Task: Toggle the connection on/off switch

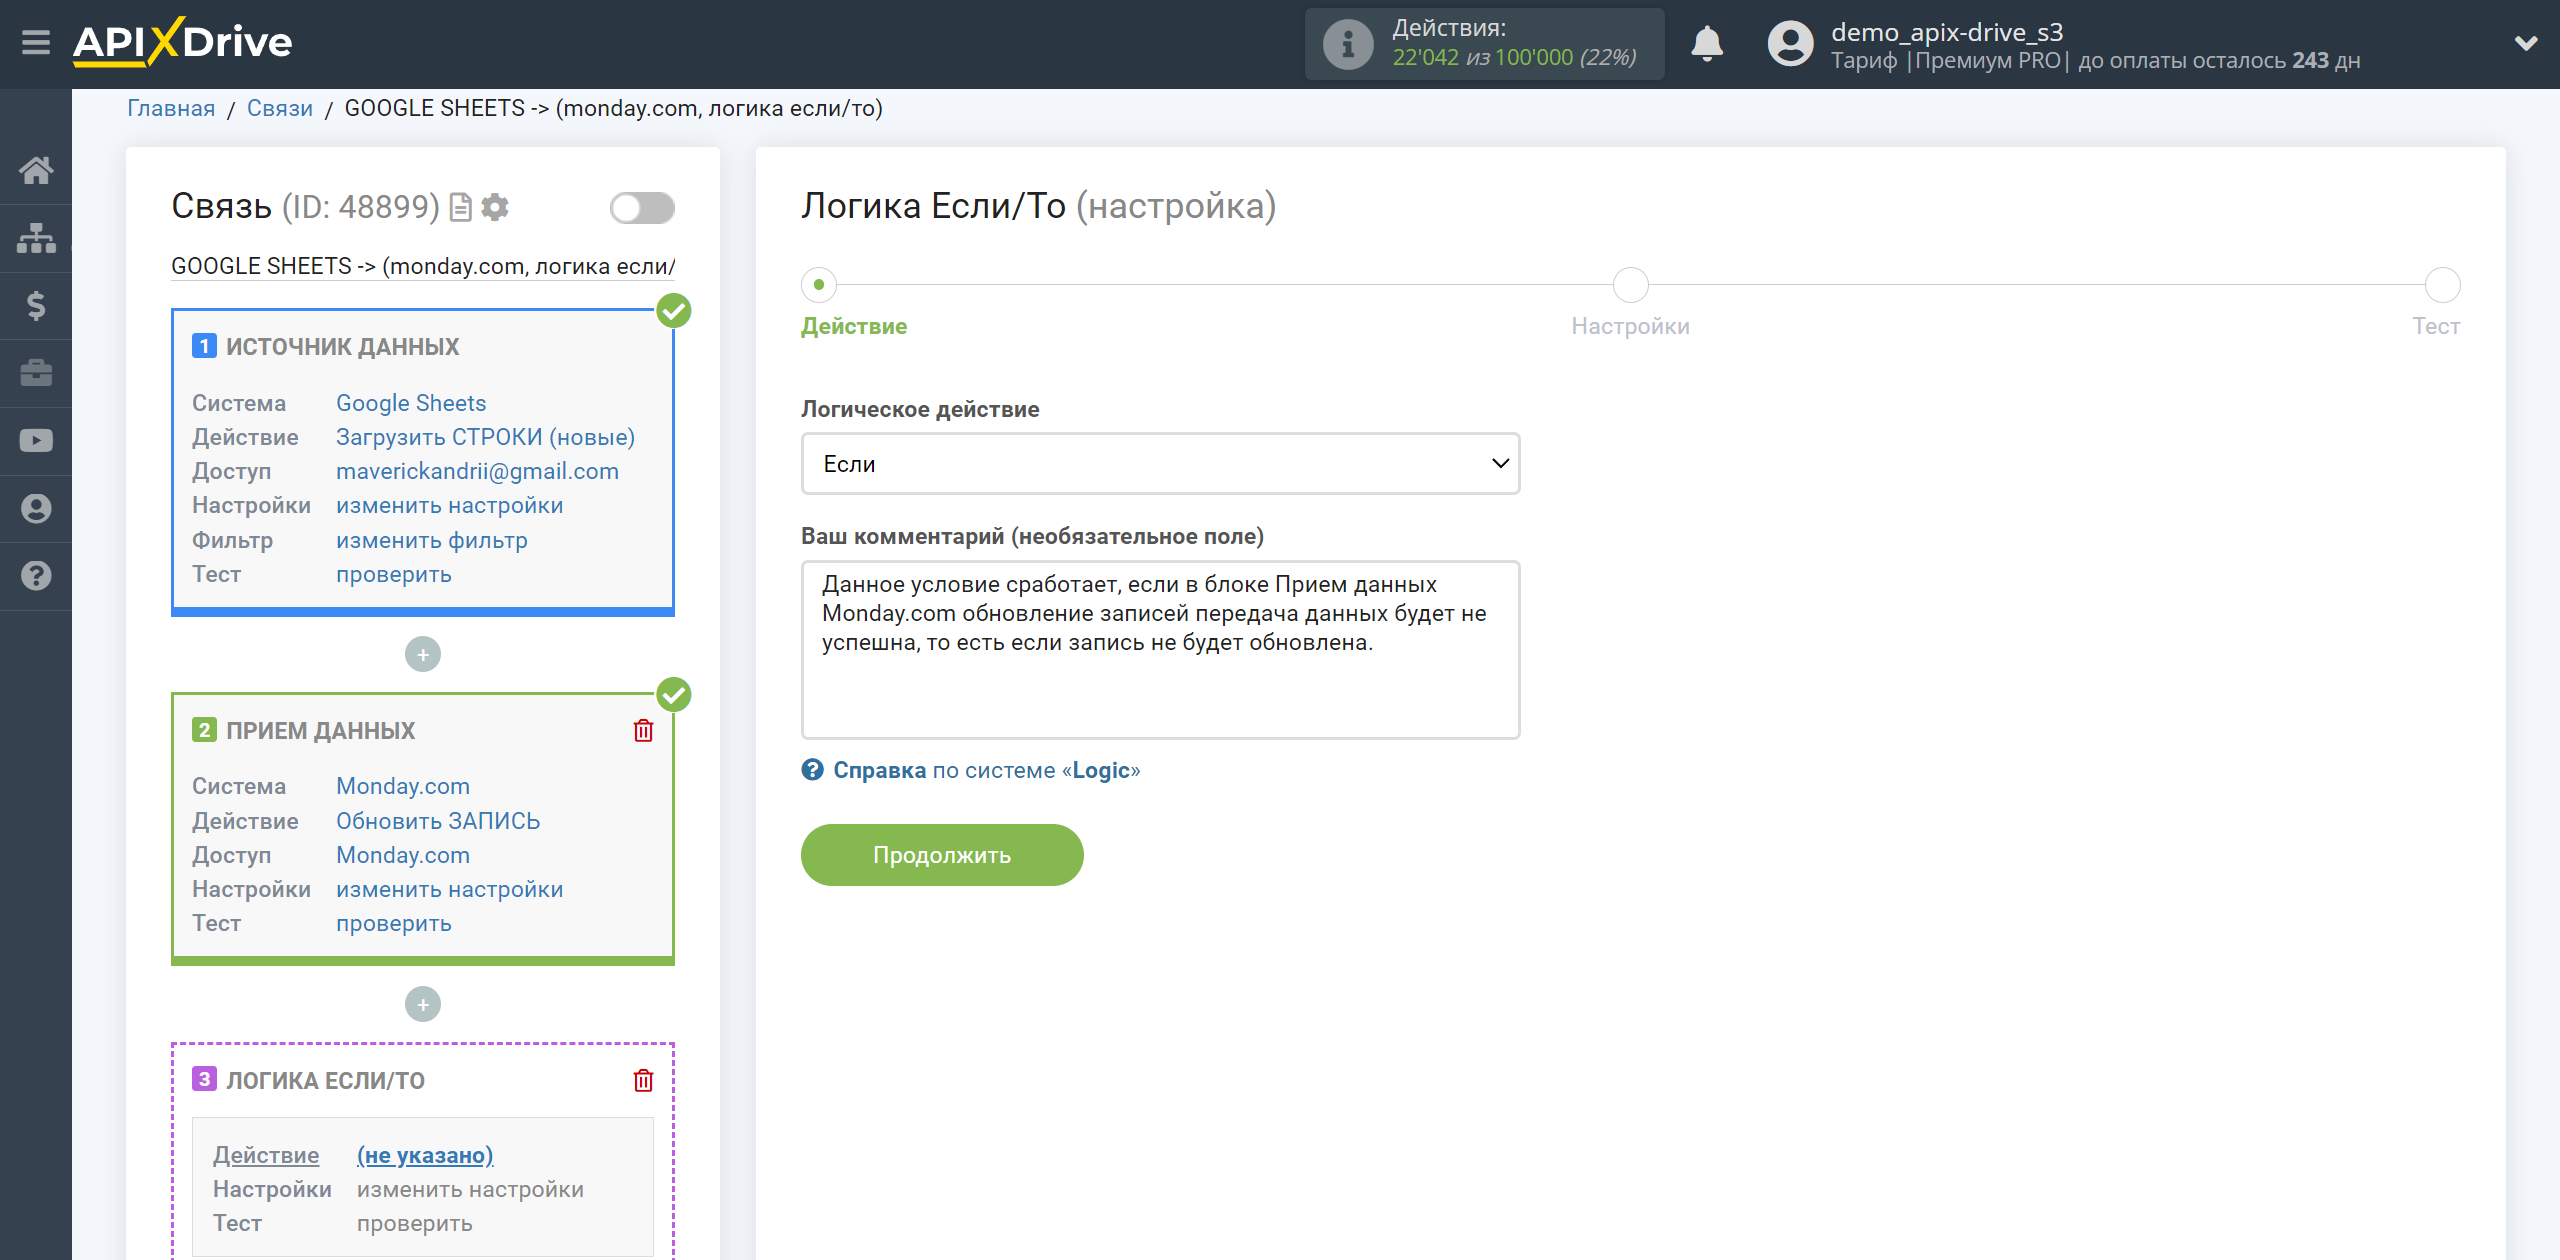Action: [642, 208]
